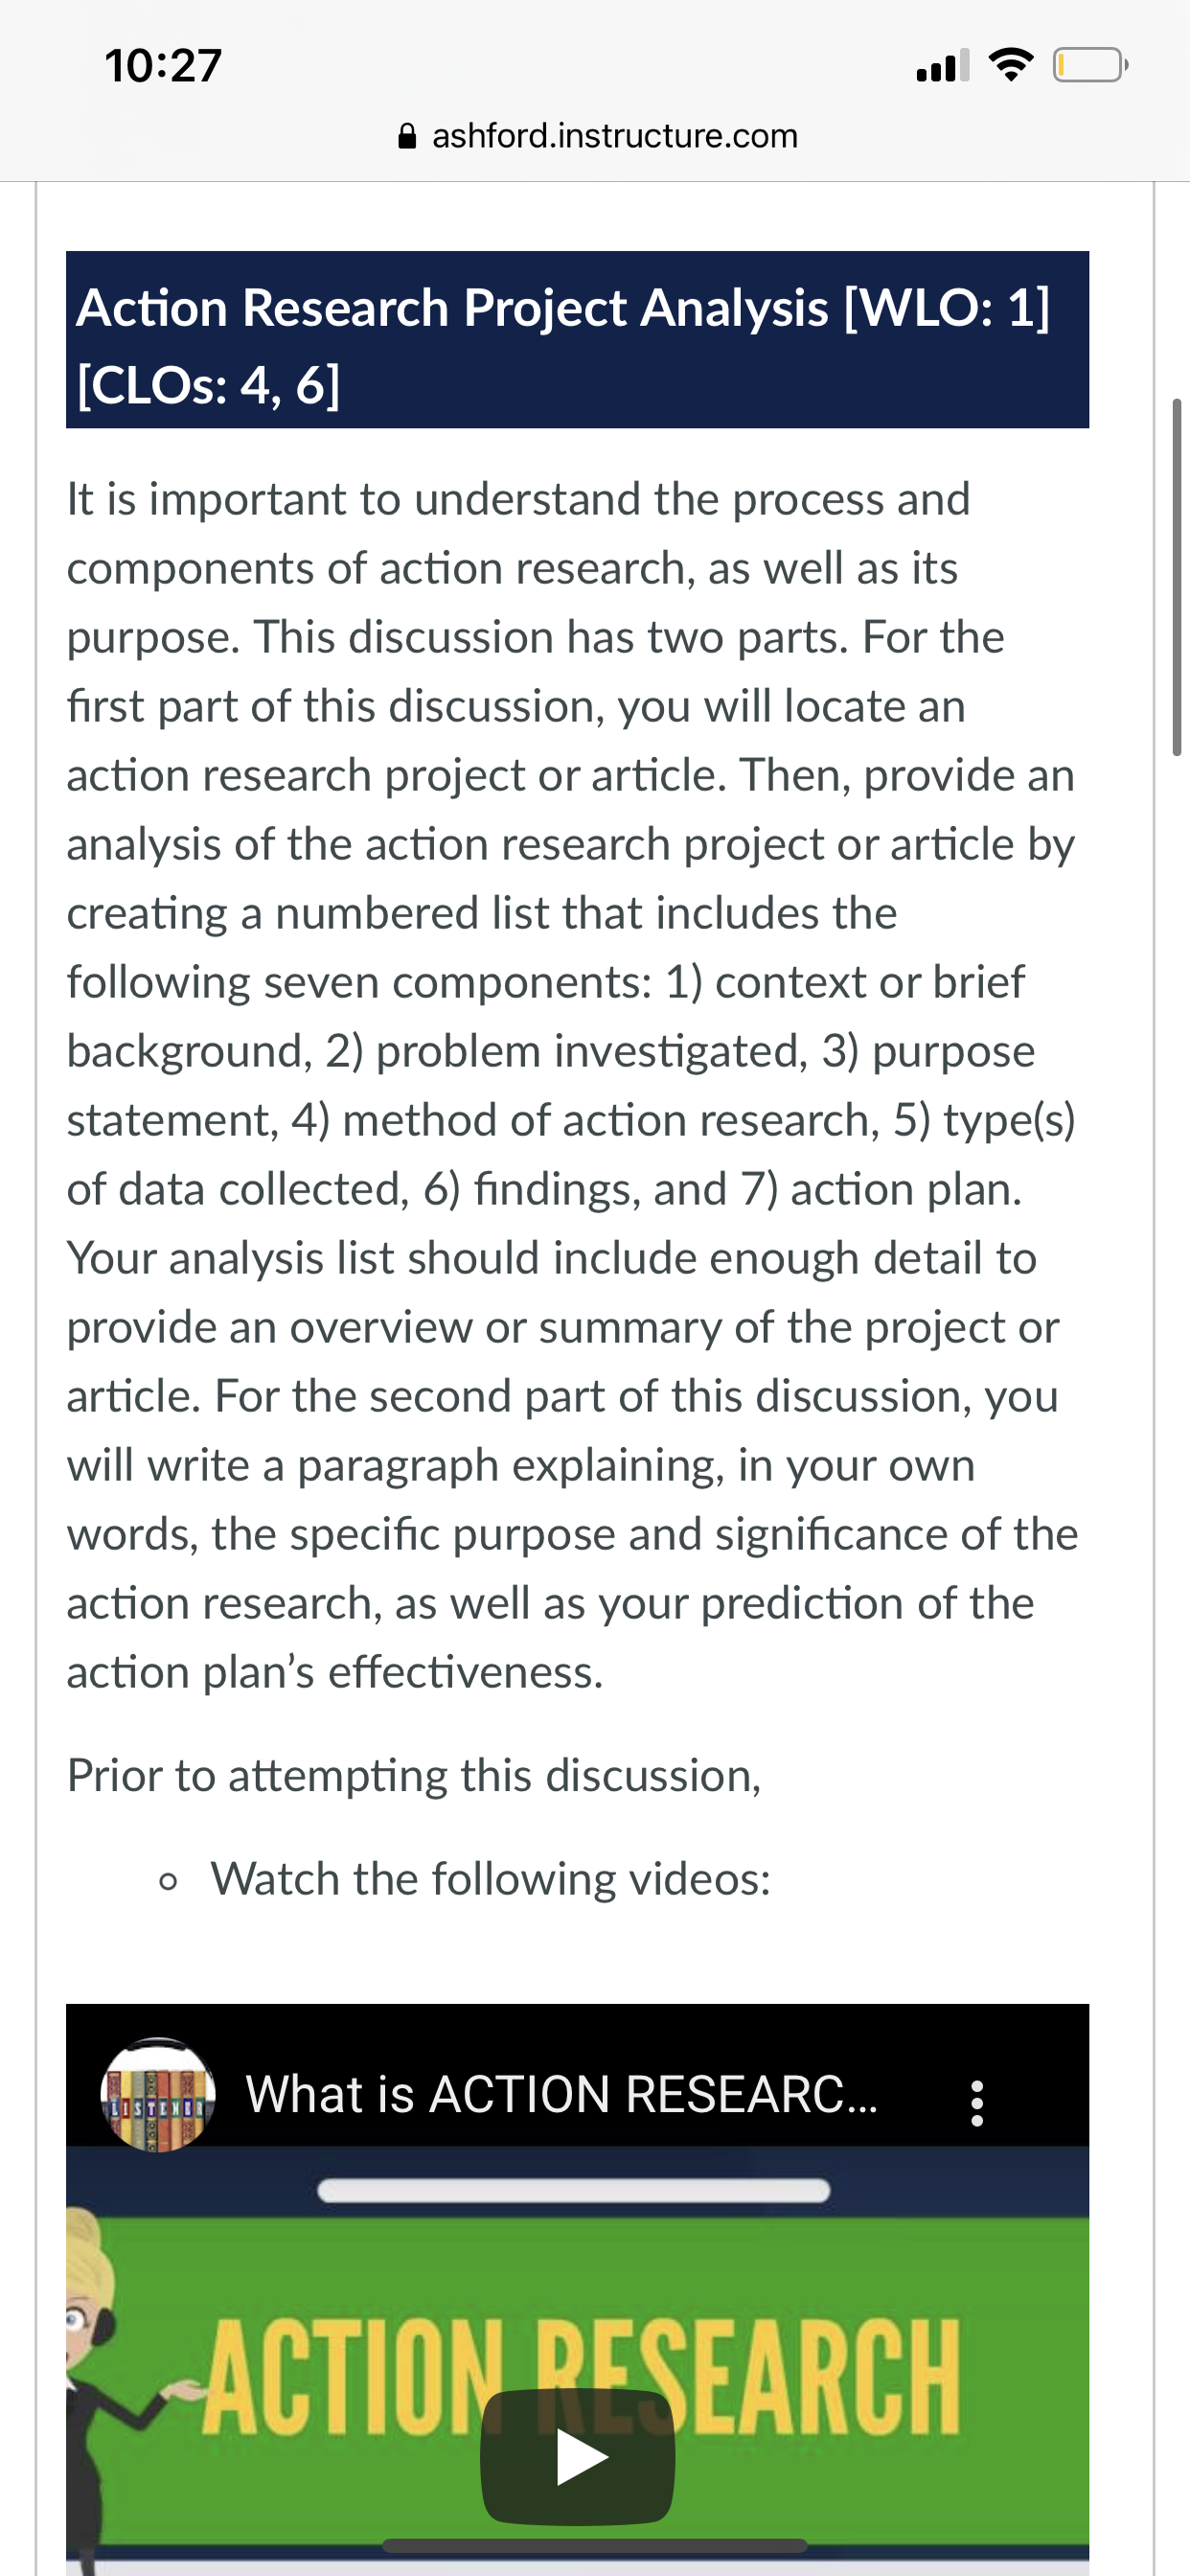Tap the ashford.instructure.com URL bar
The width and height of the screenshot is (1190, 2576).
click(x=597, y=136)
